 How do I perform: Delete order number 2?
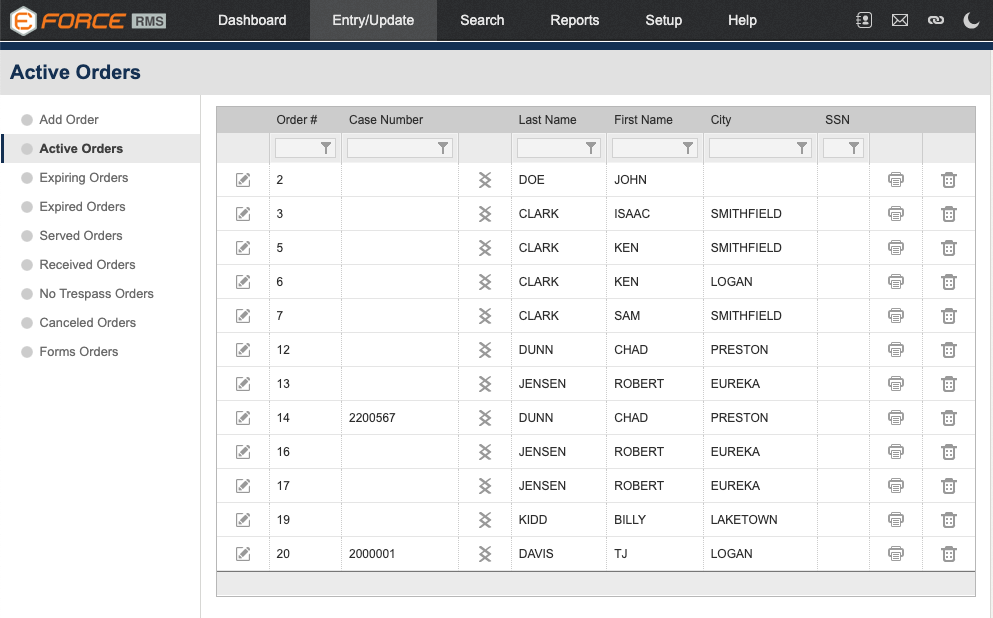tap(948, 179)
